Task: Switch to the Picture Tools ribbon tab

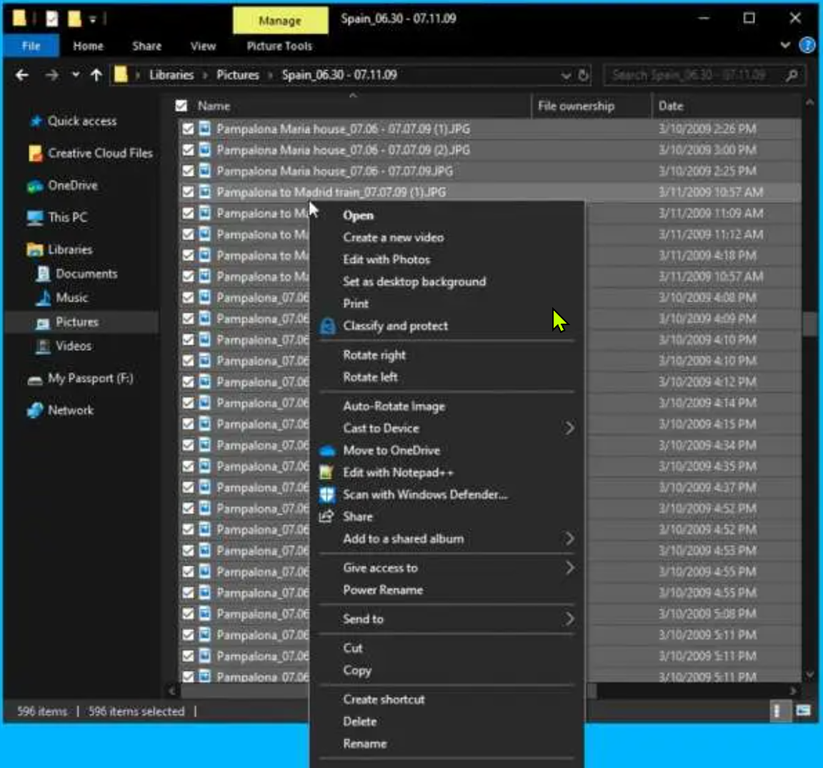Action: [x=279, y=46]
